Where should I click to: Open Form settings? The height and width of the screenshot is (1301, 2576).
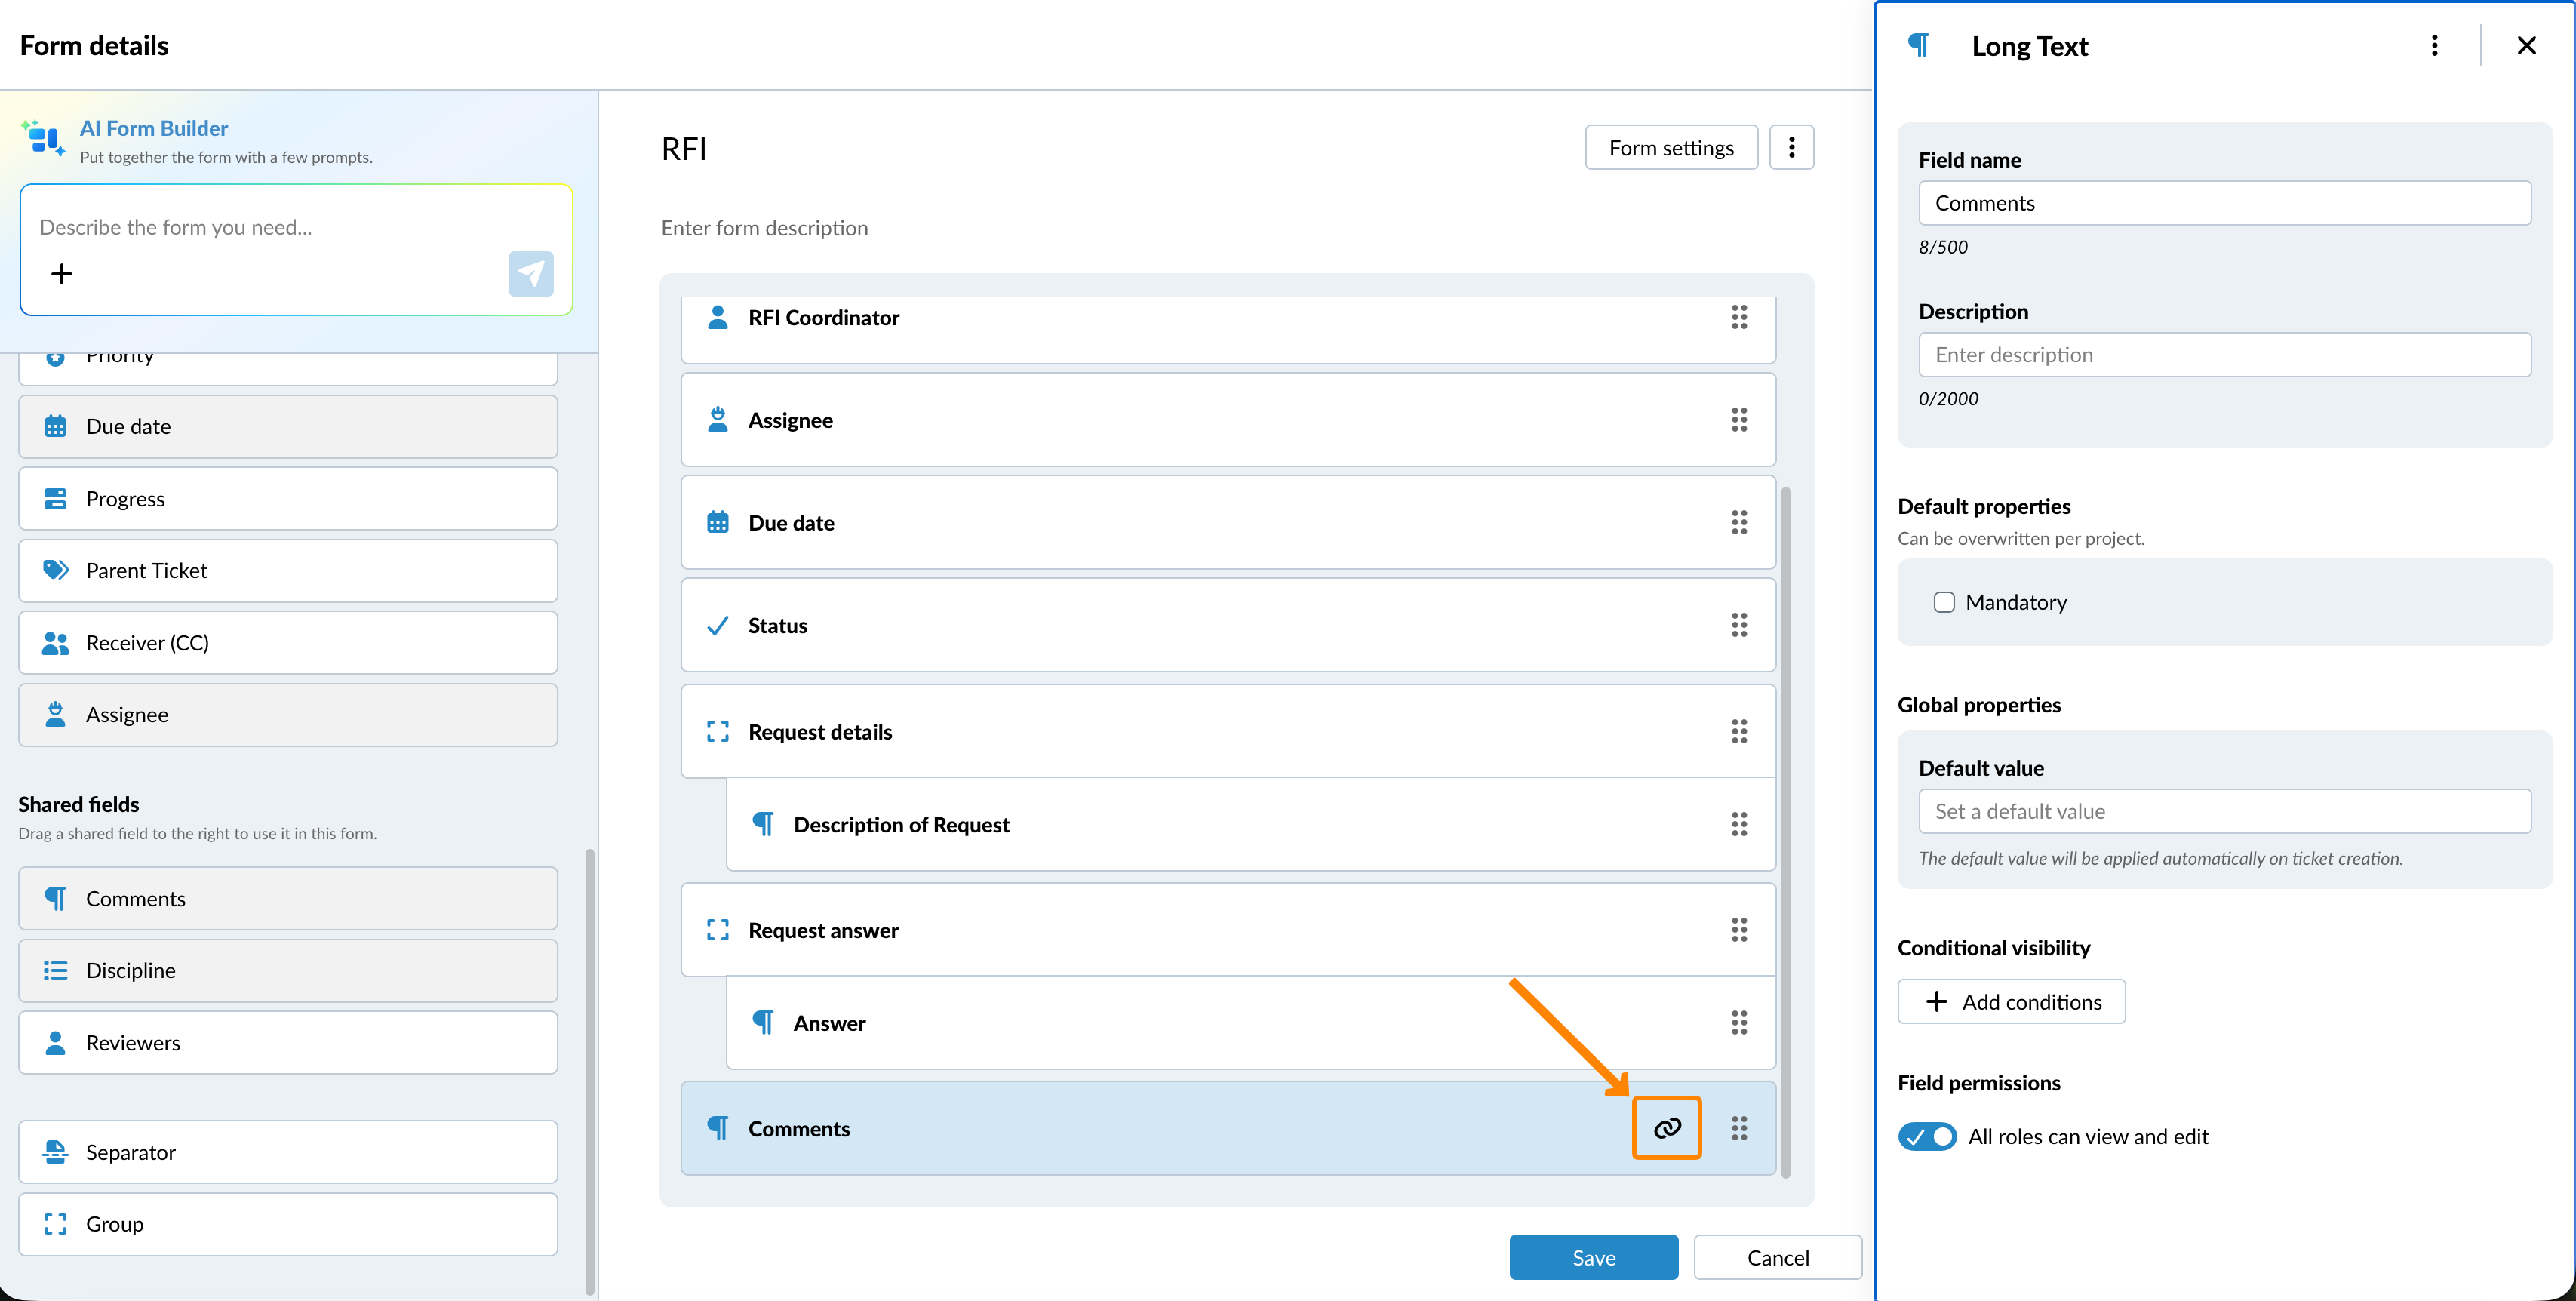click(1671, 148)
